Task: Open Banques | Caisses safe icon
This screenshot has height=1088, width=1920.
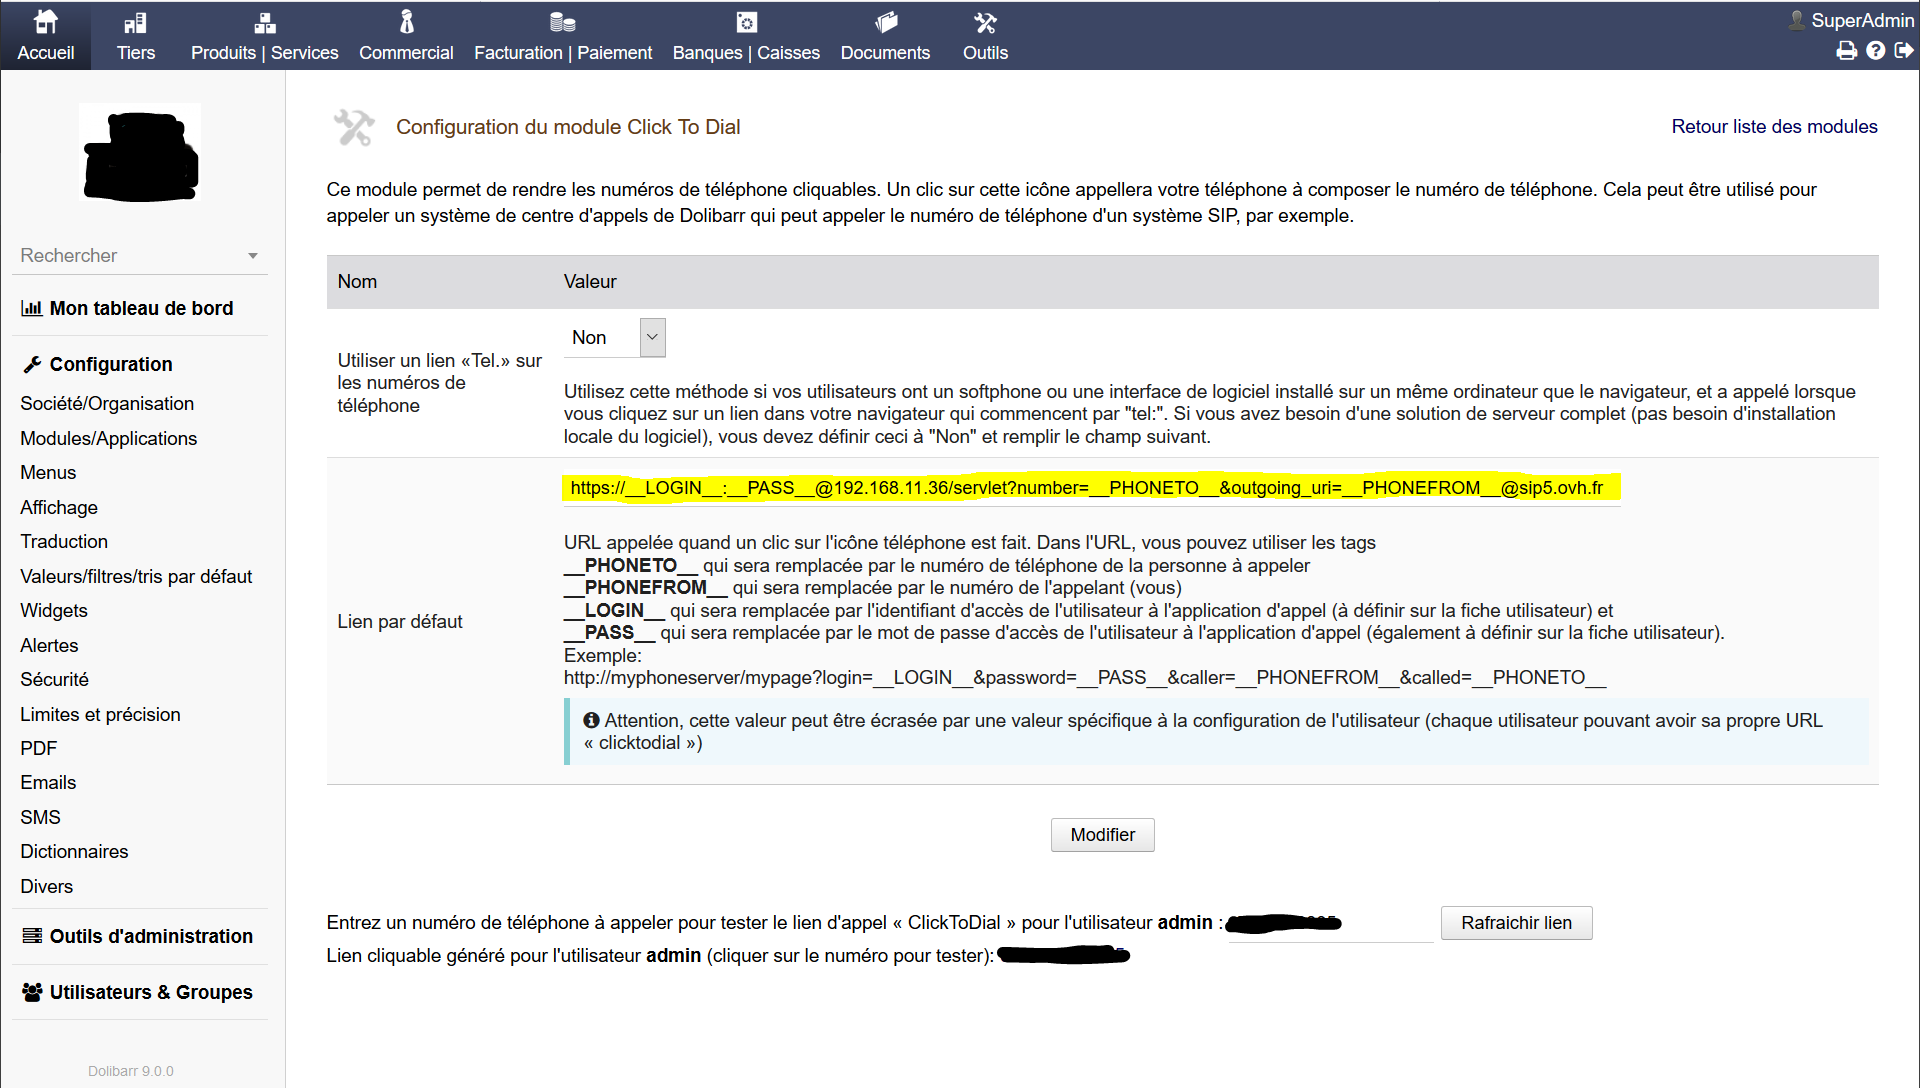Action: [746, 22]
